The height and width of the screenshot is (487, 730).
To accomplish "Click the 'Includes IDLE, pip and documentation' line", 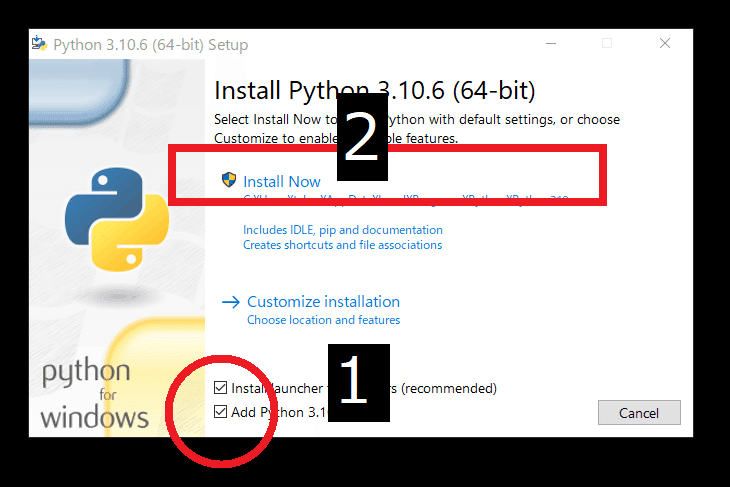I will (x=343, y=230).
